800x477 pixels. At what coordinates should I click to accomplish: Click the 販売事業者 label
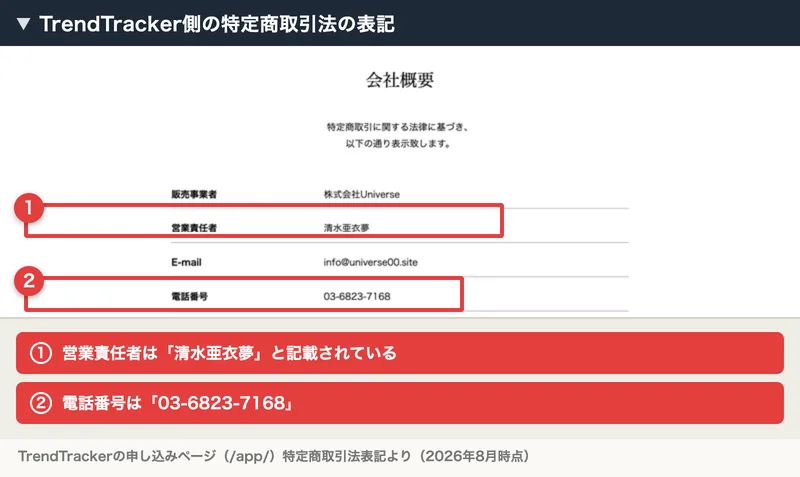(194, 194)
